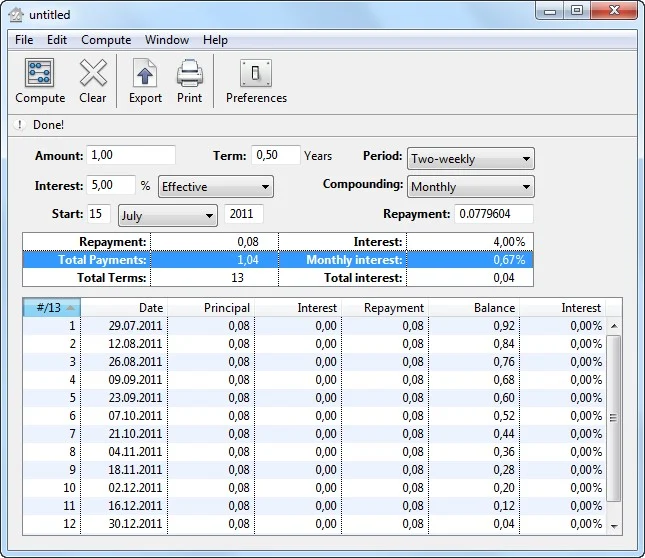Viewport: 645px width, 558px height.
Task: Expand the Period Two-weekly dropdown
Action: (x=471, y=159)
